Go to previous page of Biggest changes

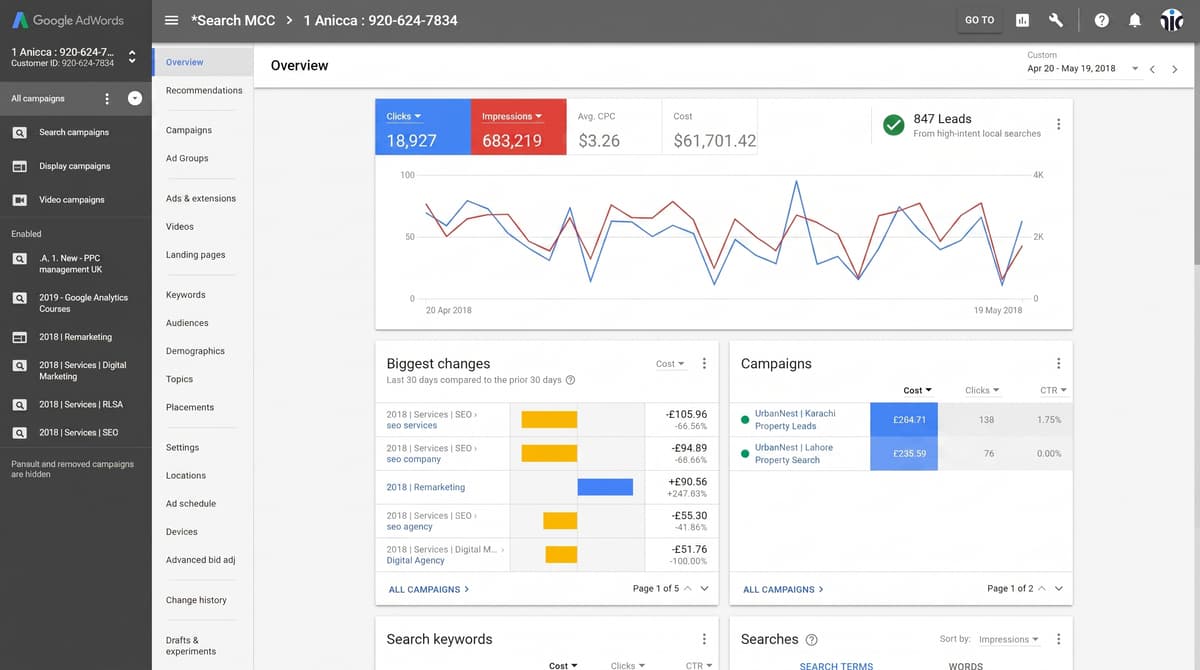coord(687,589)
